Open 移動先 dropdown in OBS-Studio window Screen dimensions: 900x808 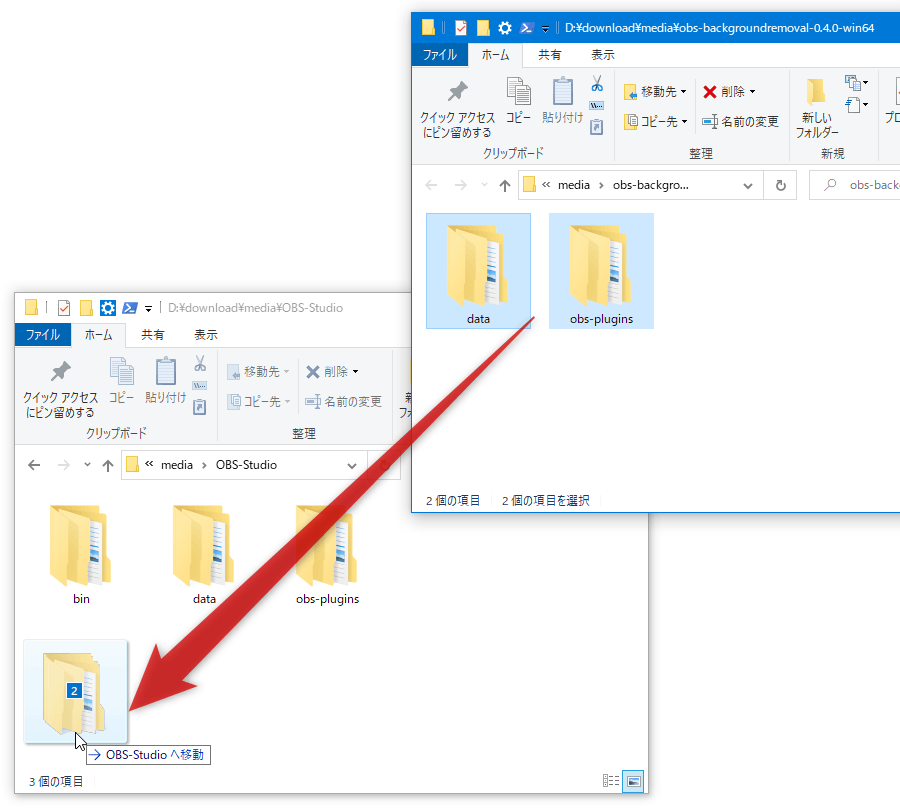258,372
